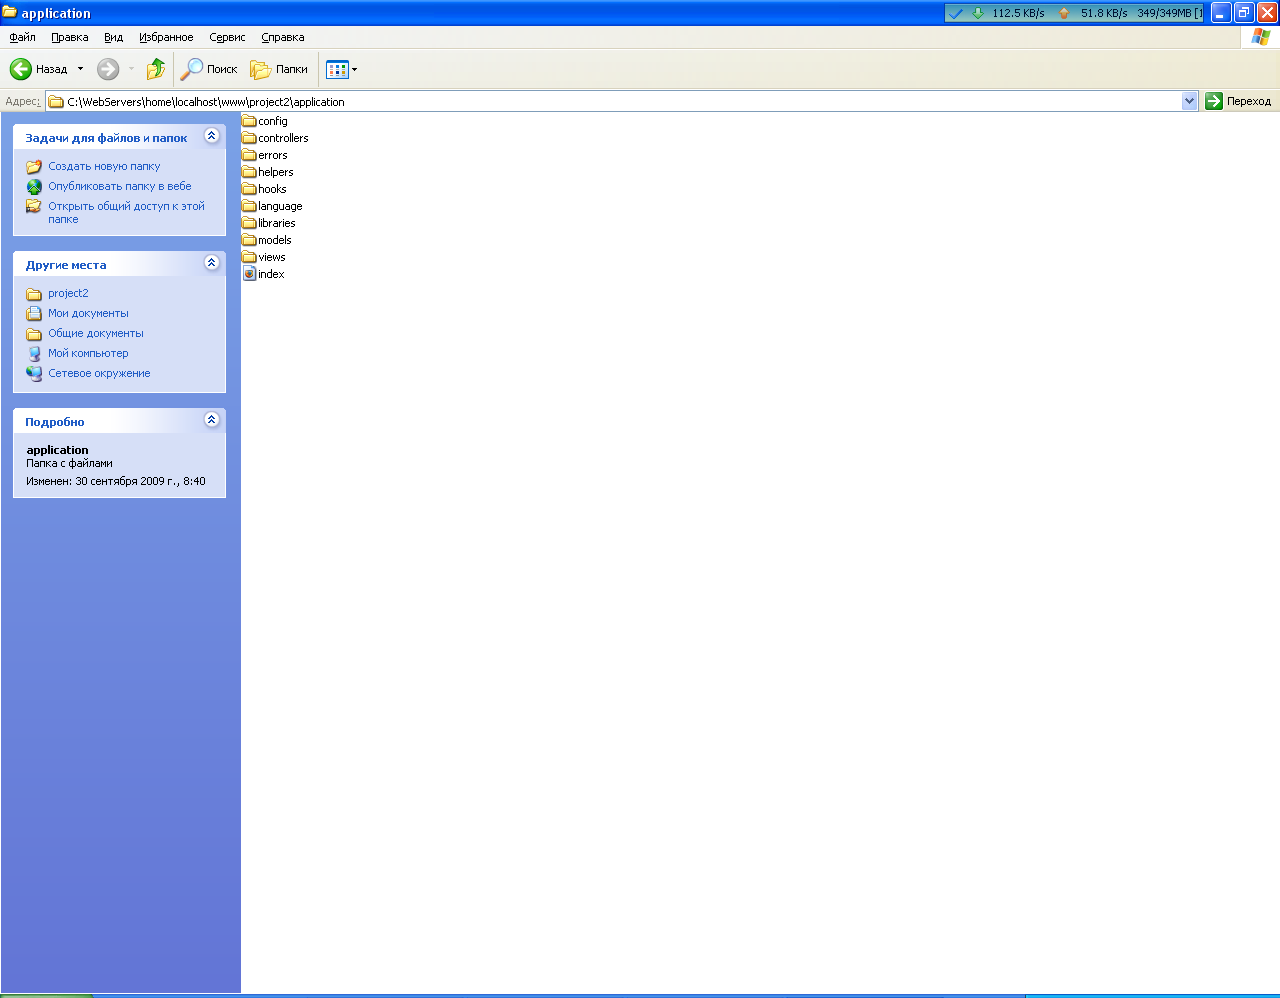Open the Файл menu

pyautogui.click(x=22, y=37)
